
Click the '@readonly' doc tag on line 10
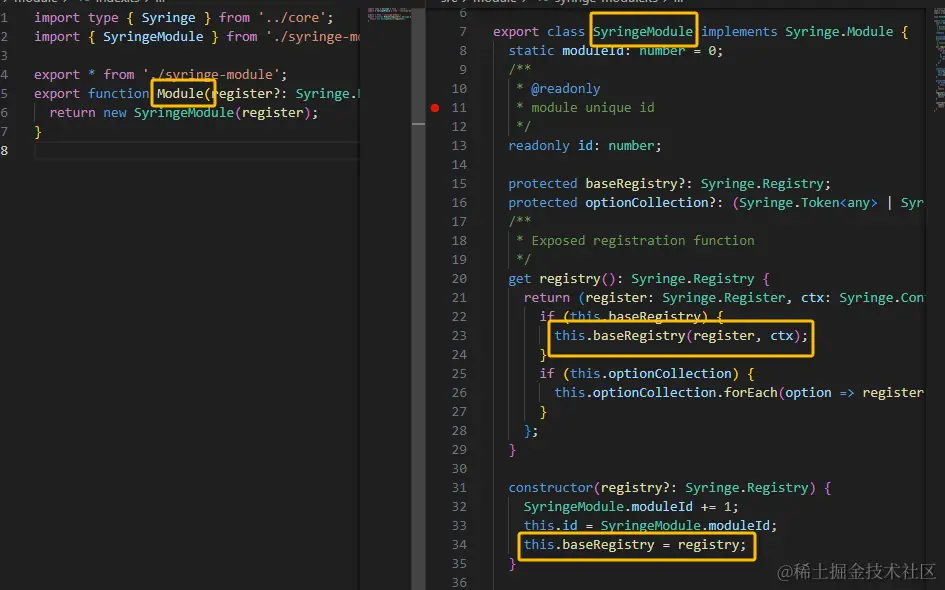pos(565,89)
